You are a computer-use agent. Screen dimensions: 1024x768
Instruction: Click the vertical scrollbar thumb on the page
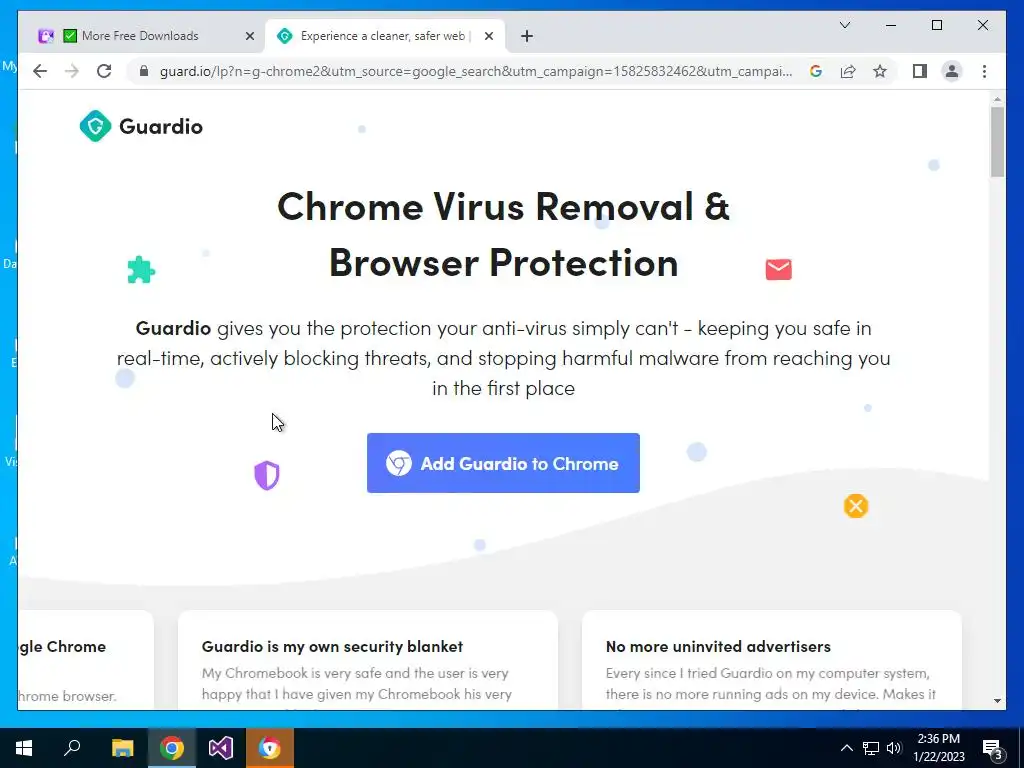coord(997,141)
